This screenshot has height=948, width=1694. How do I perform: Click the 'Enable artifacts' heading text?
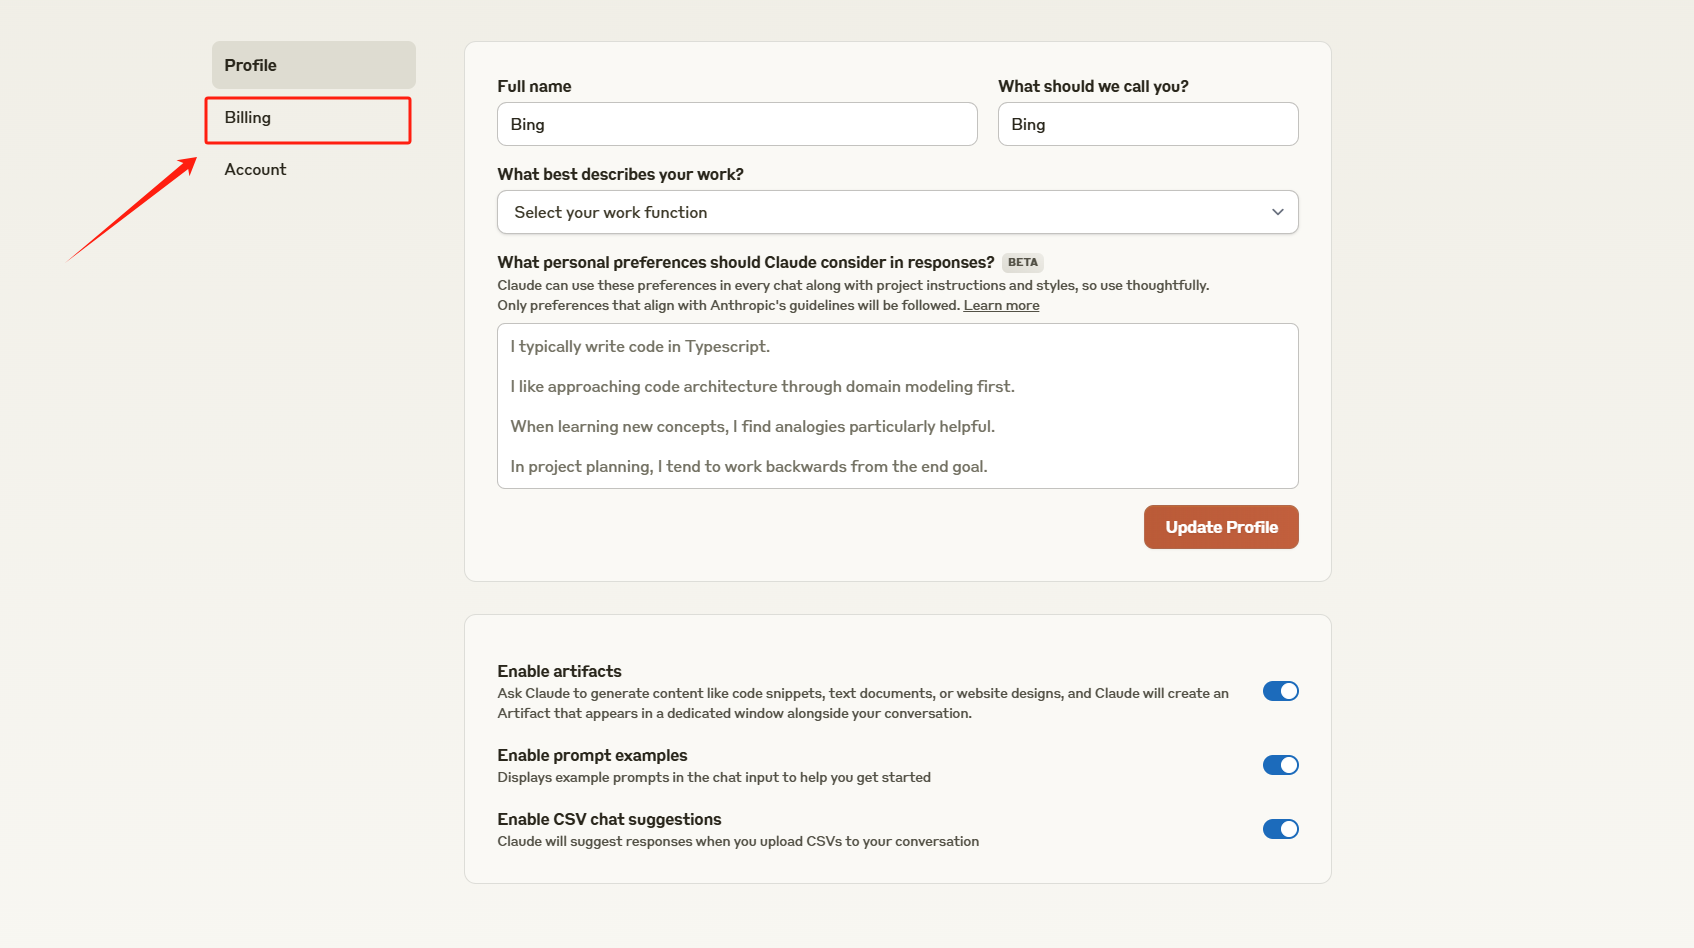point(559,671)
